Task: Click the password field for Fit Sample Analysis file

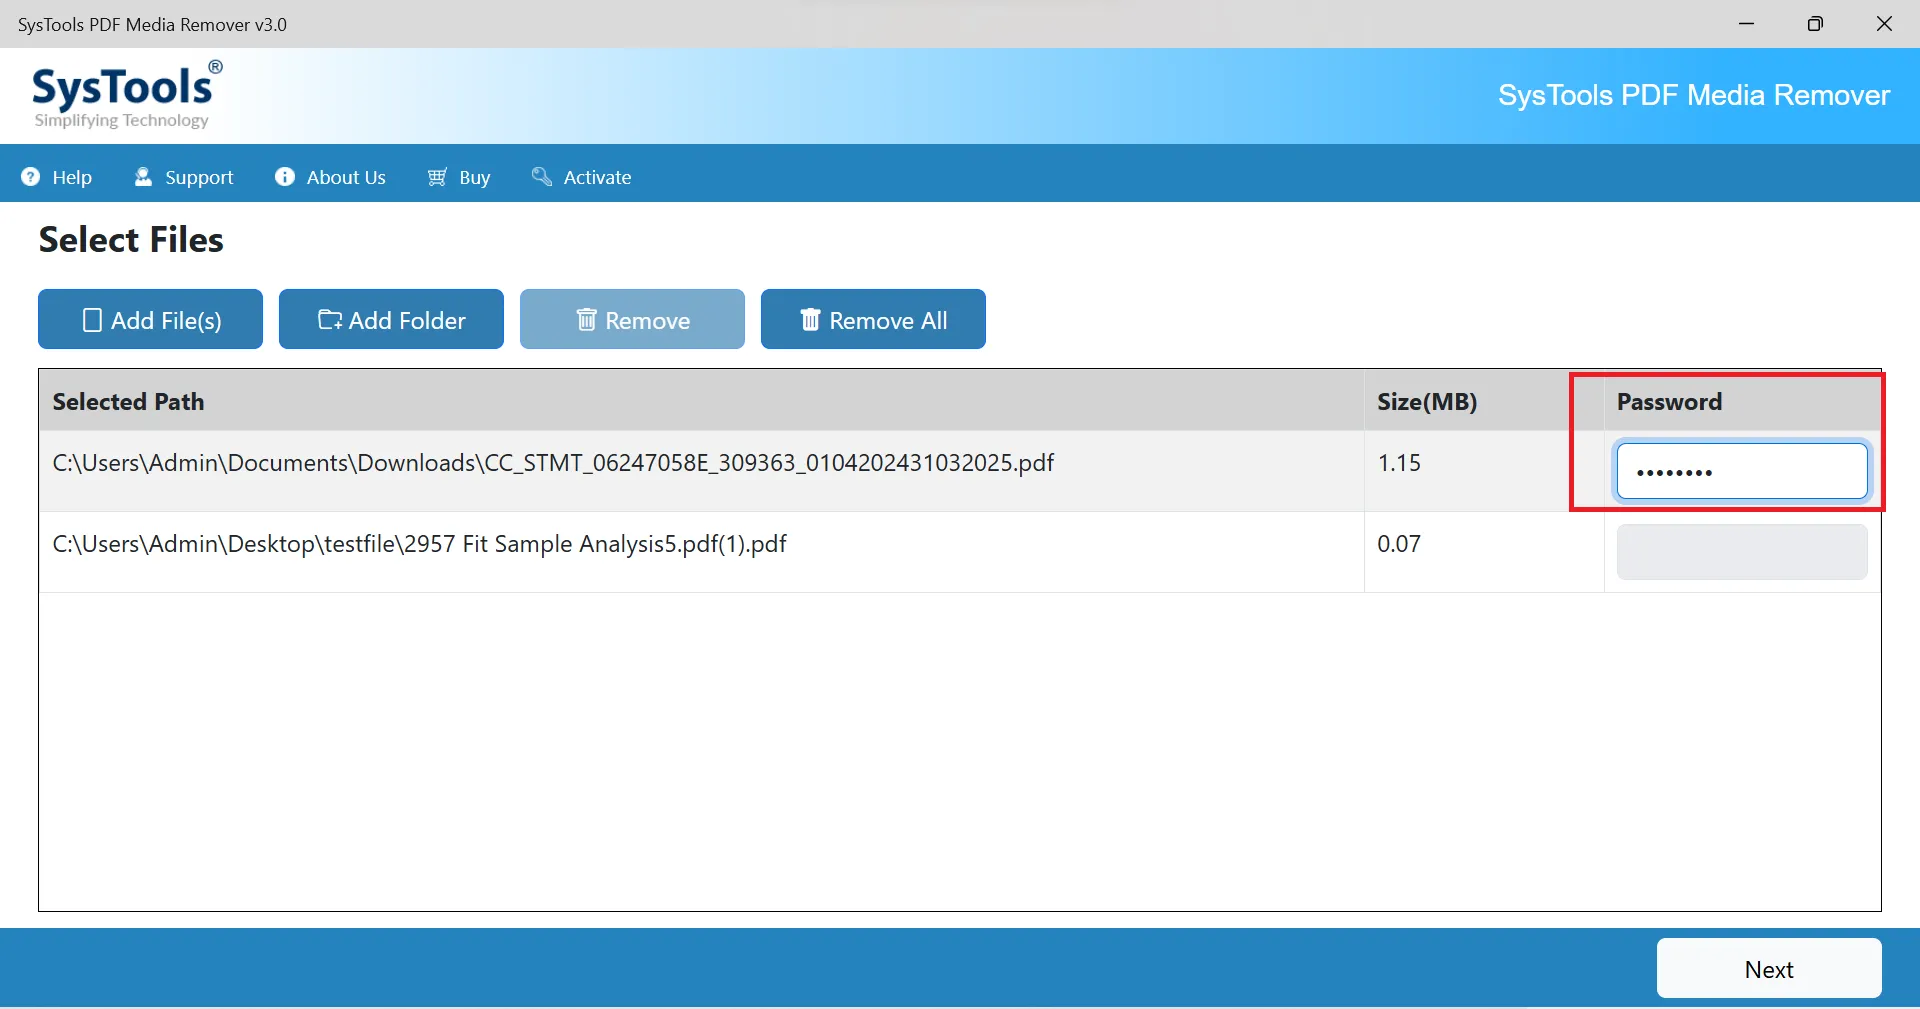Action: 1742,552
